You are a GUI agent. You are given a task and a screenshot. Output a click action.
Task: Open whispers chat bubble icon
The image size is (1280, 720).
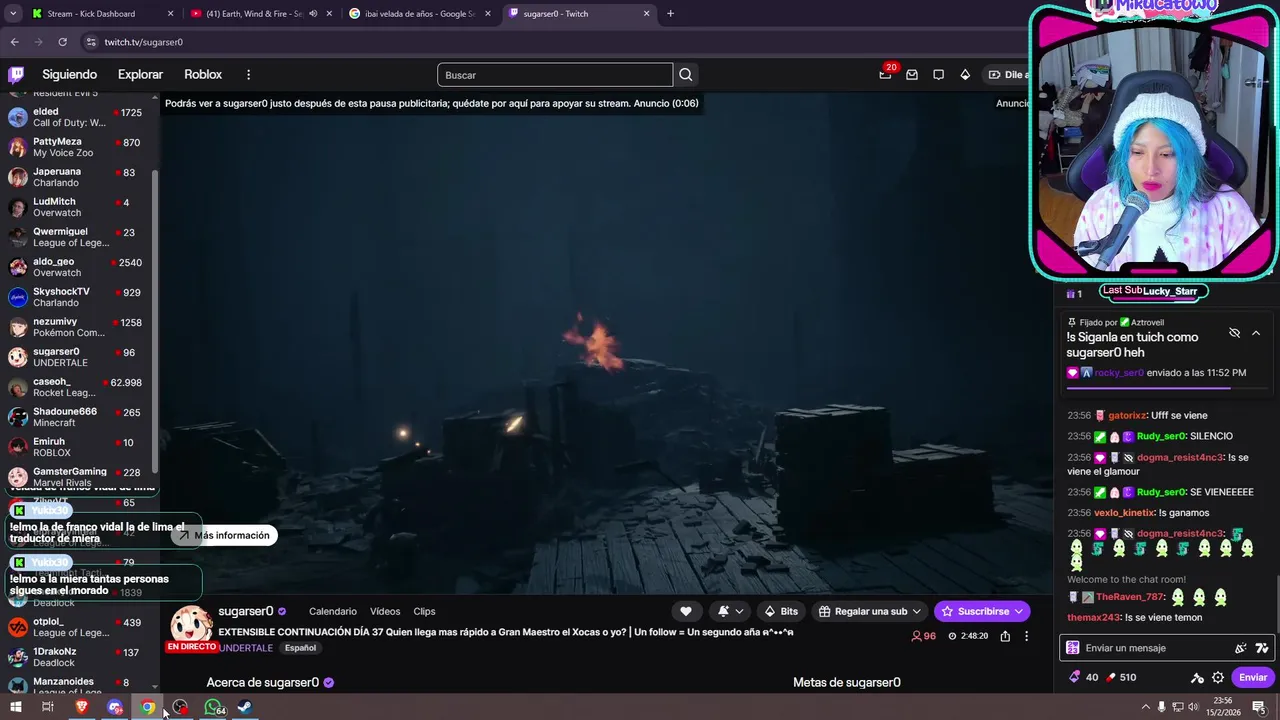pos(938,75)
